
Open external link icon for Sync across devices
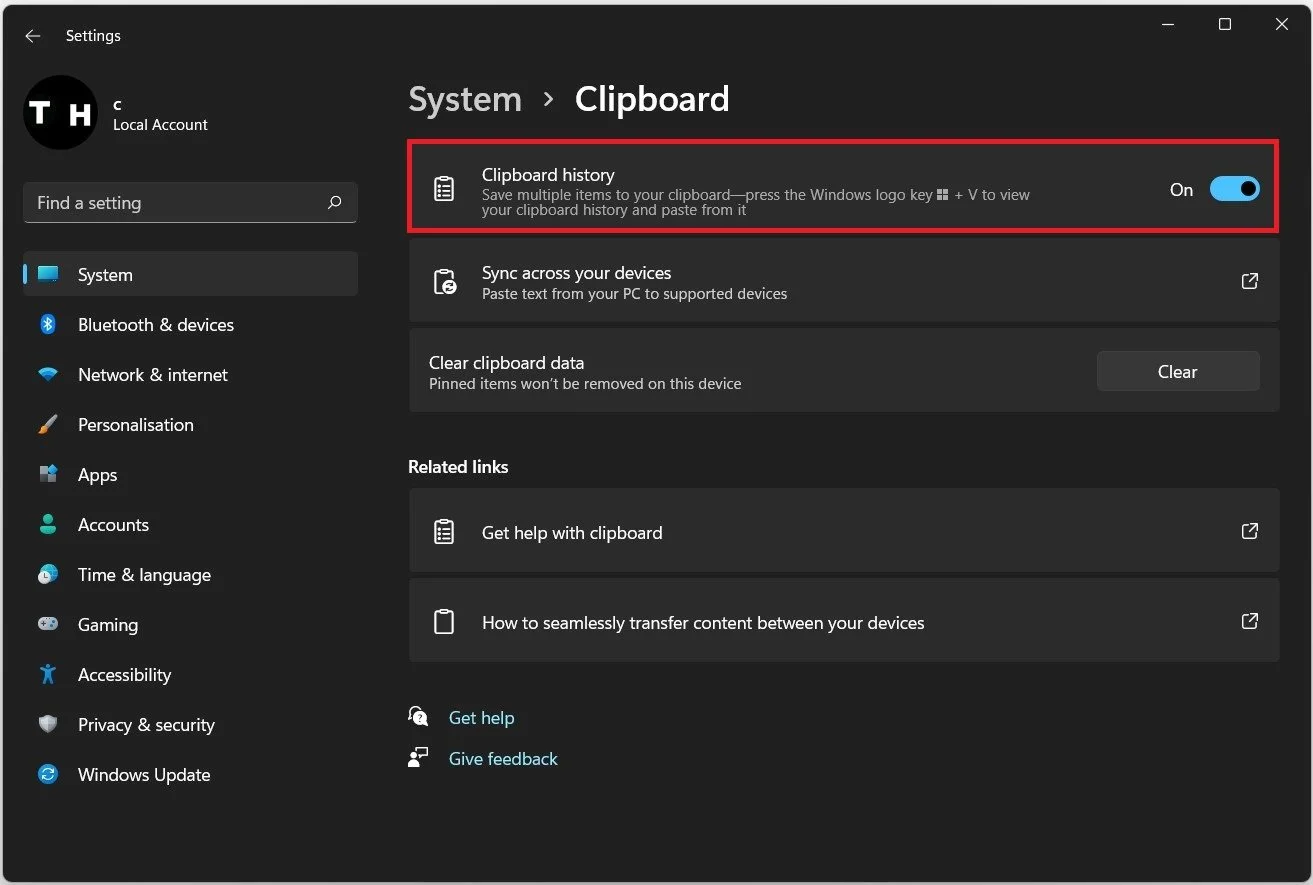pyautogui.click(x=1249, y=281)
